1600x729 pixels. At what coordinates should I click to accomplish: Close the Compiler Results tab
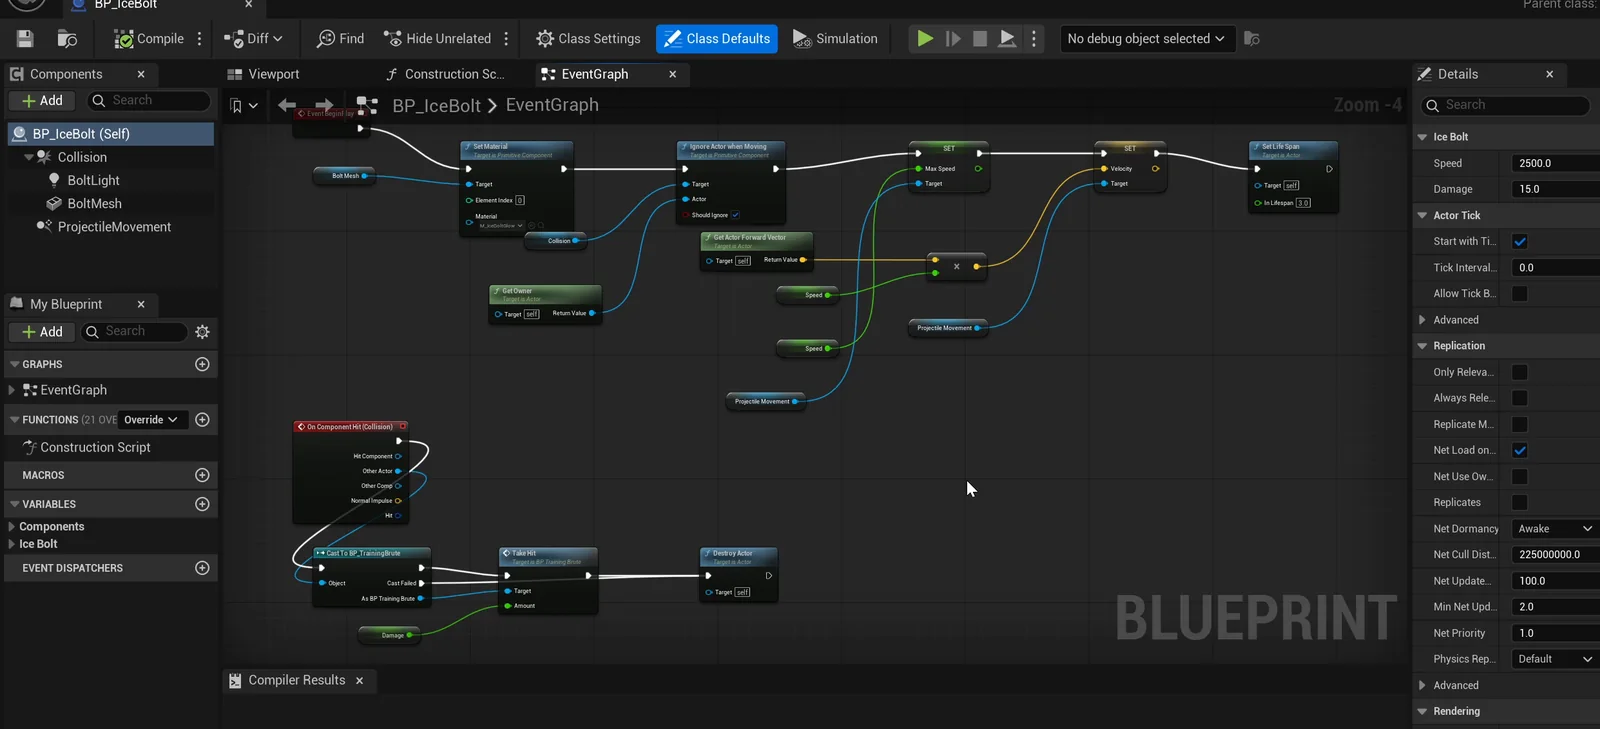(x=360, y=681)
